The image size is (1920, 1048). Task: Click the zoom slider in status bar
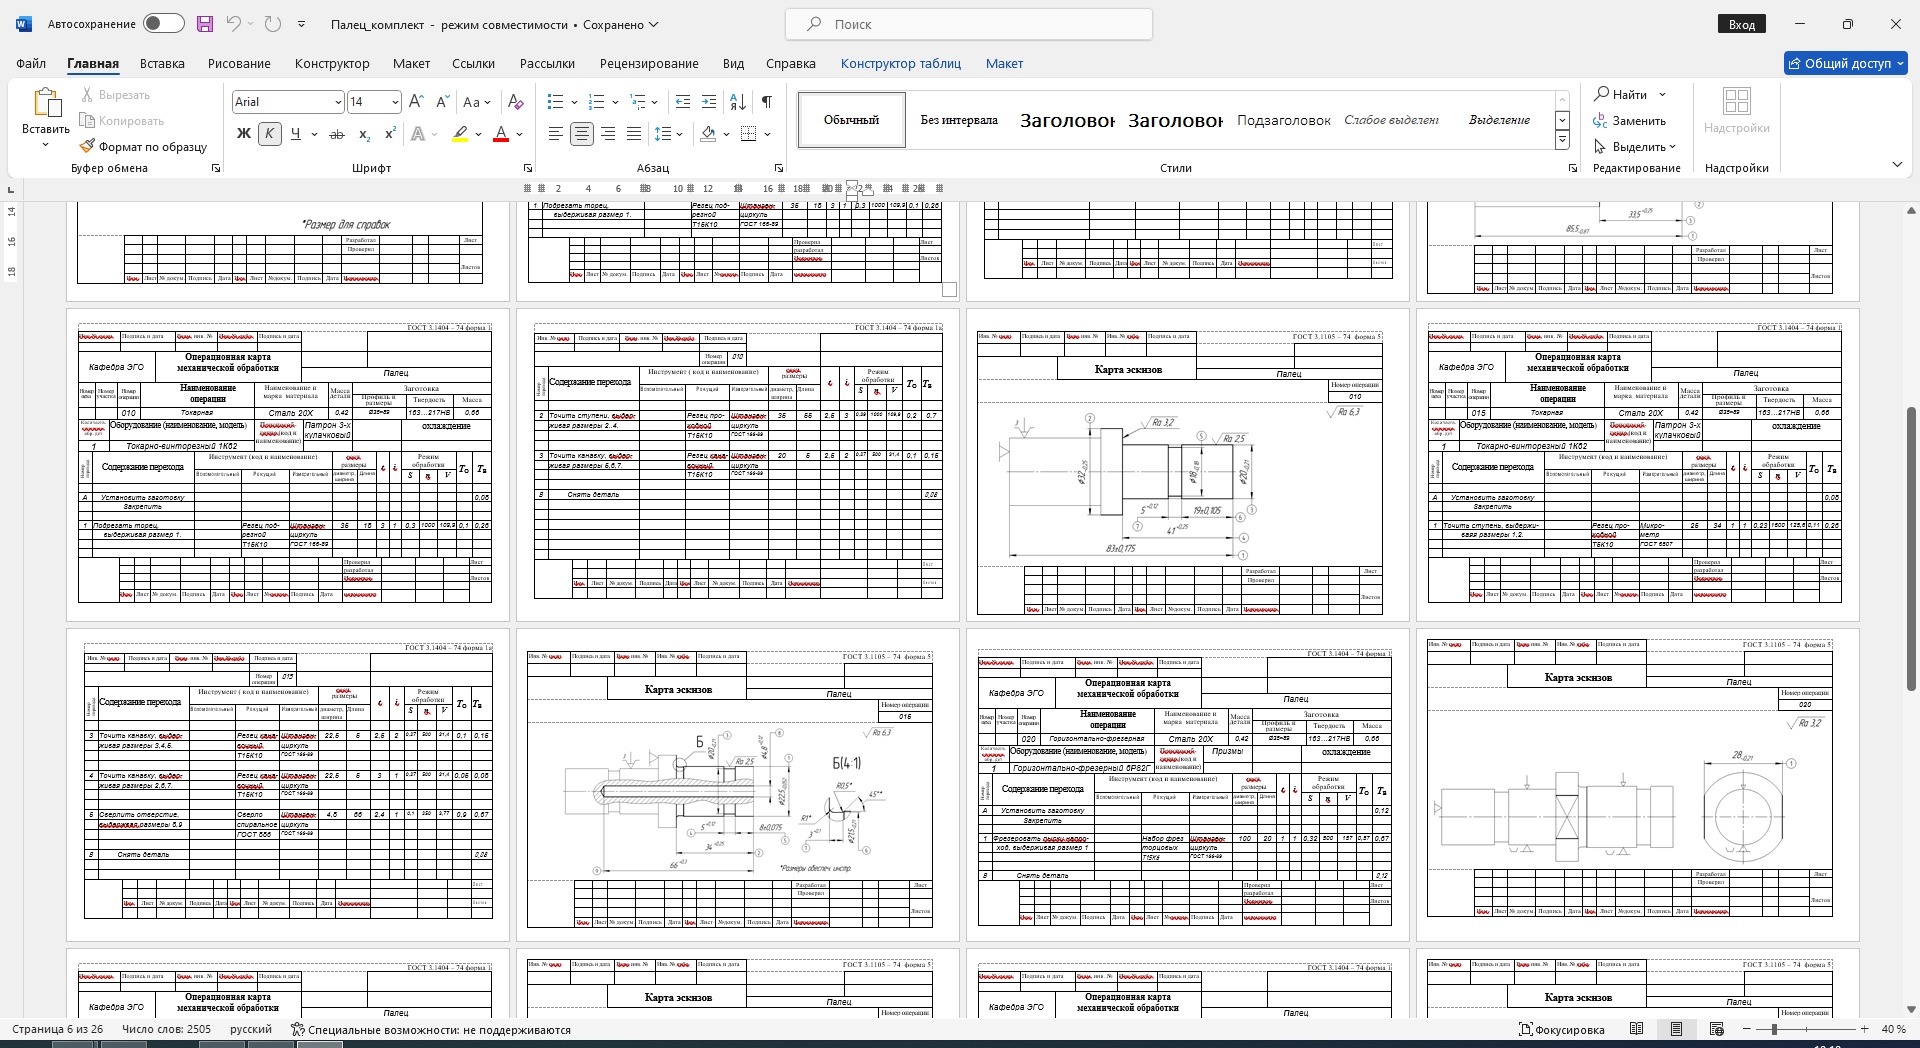pos(1774,1029)
